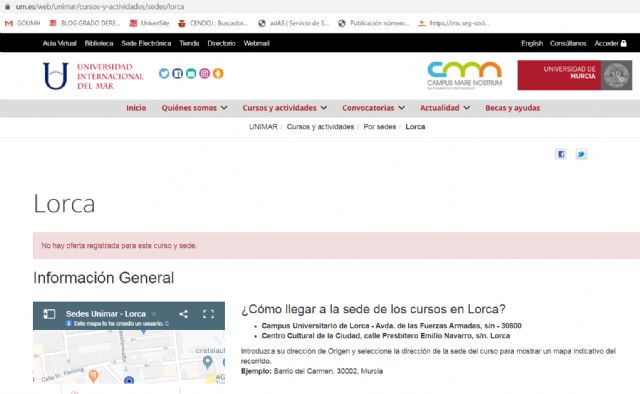Open Sede Electrónica link
This screenshot has width=640, height=394.
coord(146,43)
